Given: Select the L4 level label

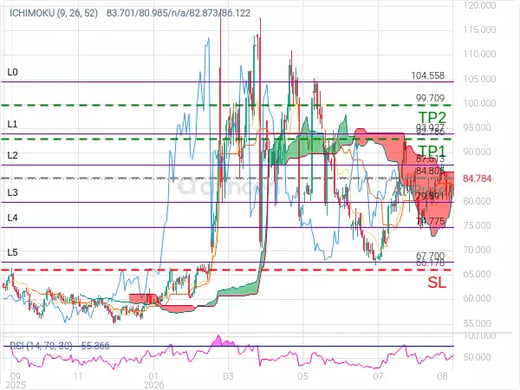Looking at the screenshot, I should click(x=13, y=218).
